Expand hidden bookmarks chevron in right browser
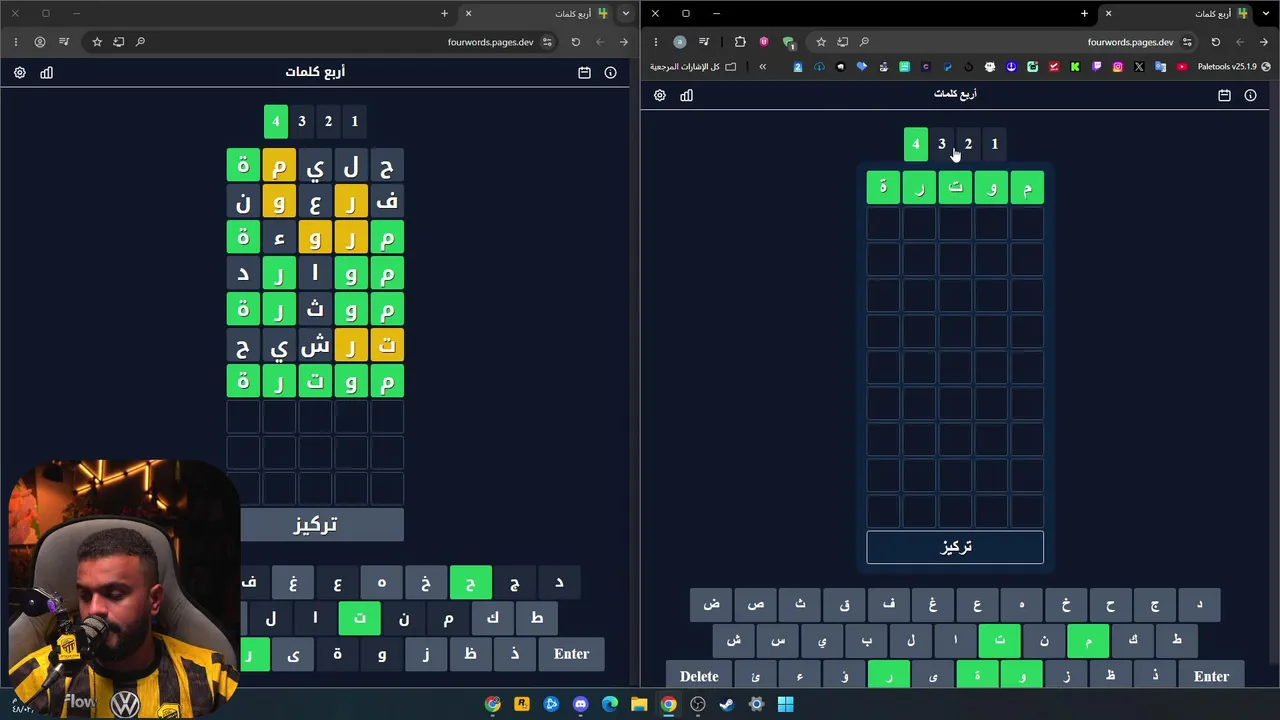This screenshot has width=1280, height=720. pyautogui.click(x=763, y=67)
